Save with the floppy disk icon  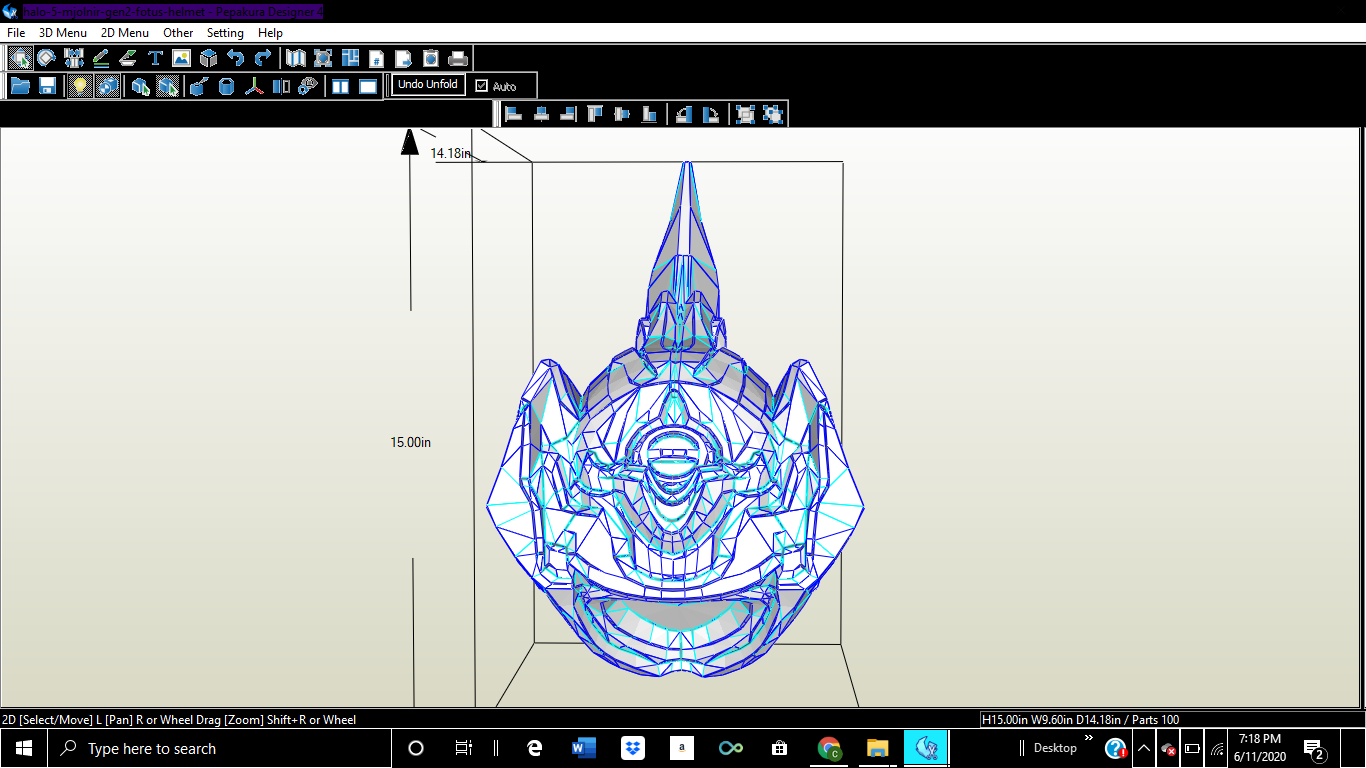click(x=47, y=86)
